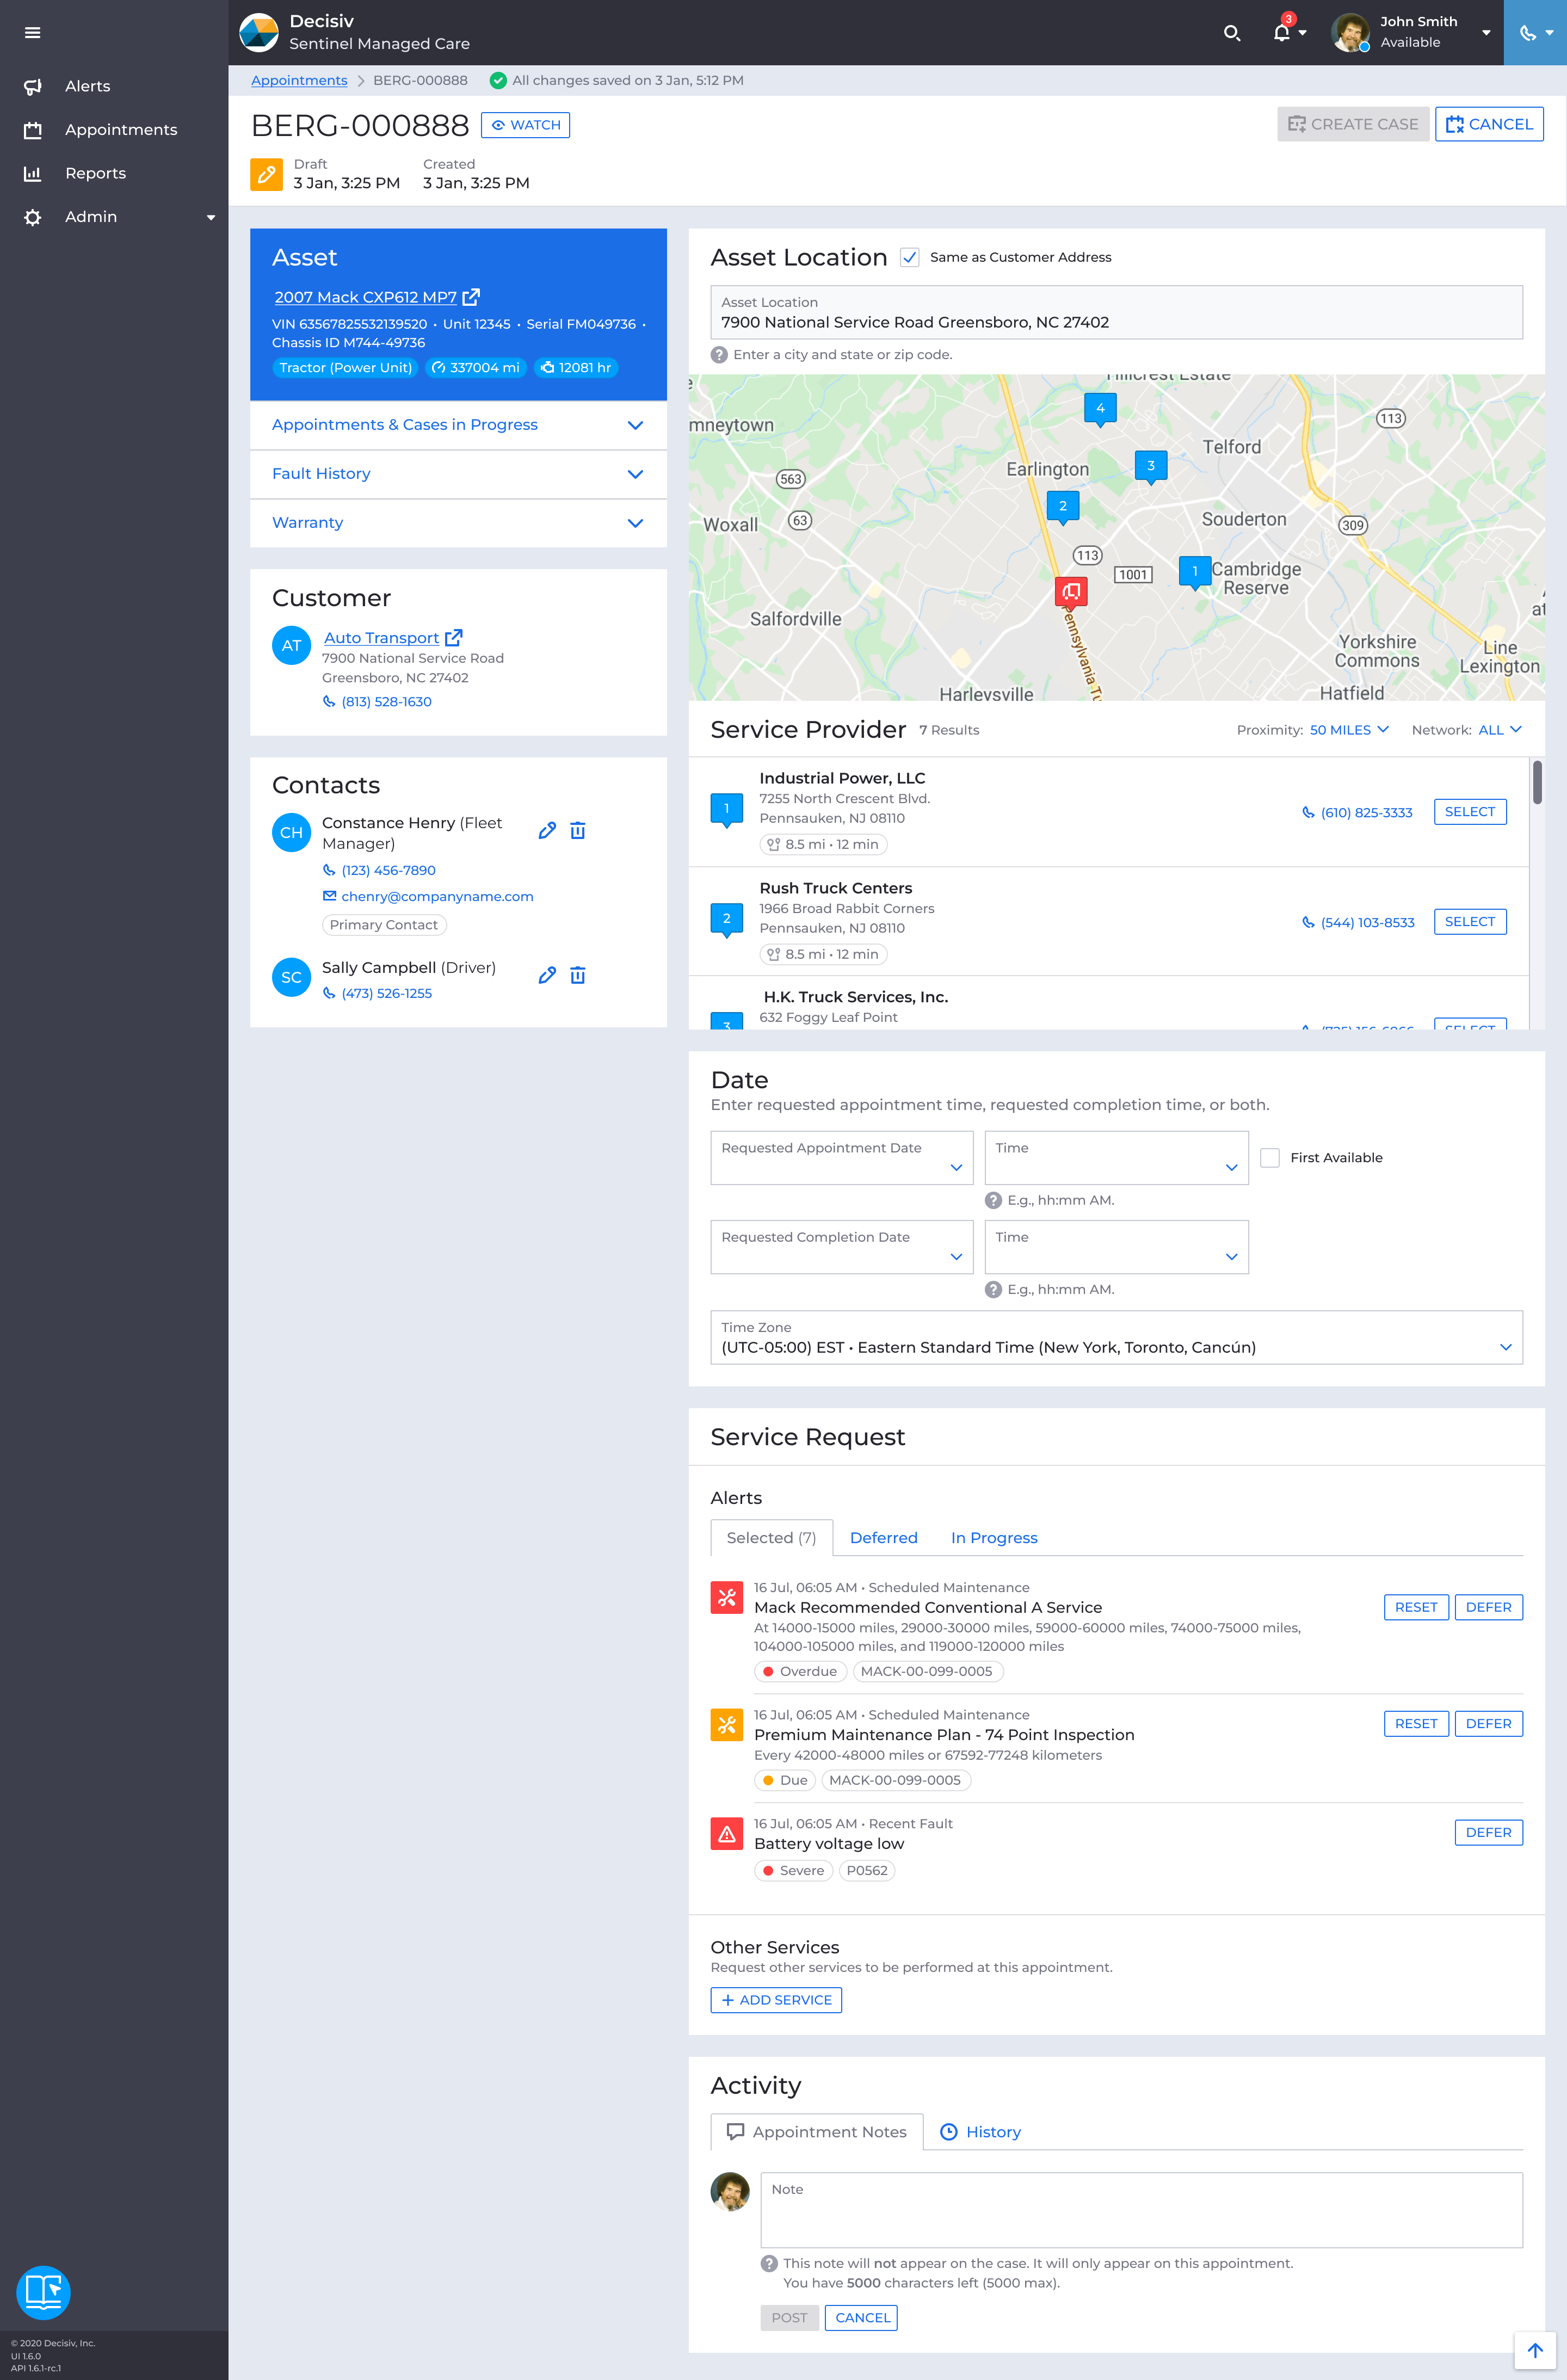
Task: Click ADD SERVICE under Other Services
Action: pos(776,2000)
